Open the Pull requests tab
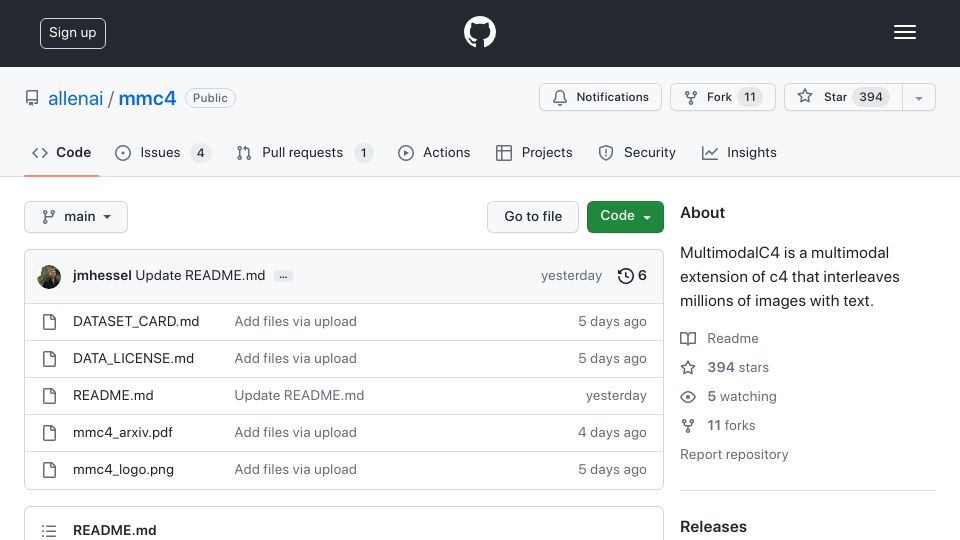 [x=304, y=152]
